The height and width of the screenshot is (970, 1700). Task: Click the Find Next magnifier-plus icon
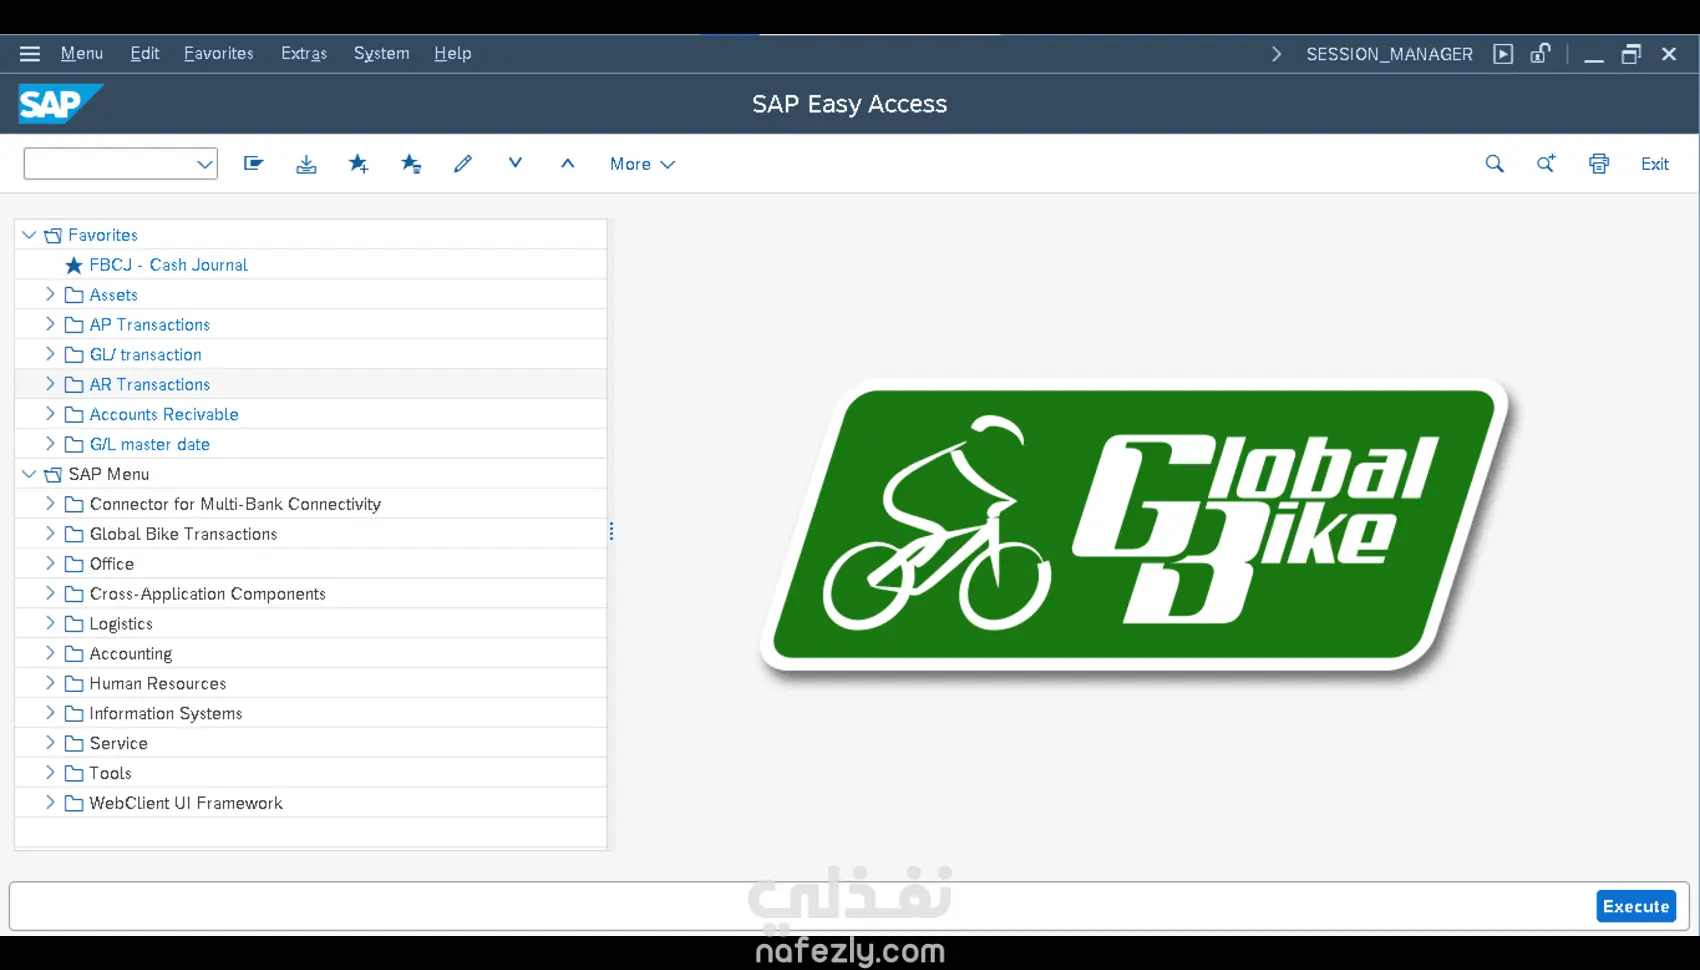click(1546, 164)
